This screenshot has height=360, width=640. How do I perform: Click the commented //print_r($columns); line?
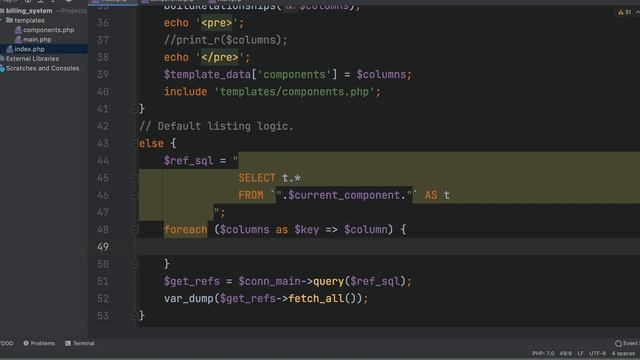(x=226, y=40)
